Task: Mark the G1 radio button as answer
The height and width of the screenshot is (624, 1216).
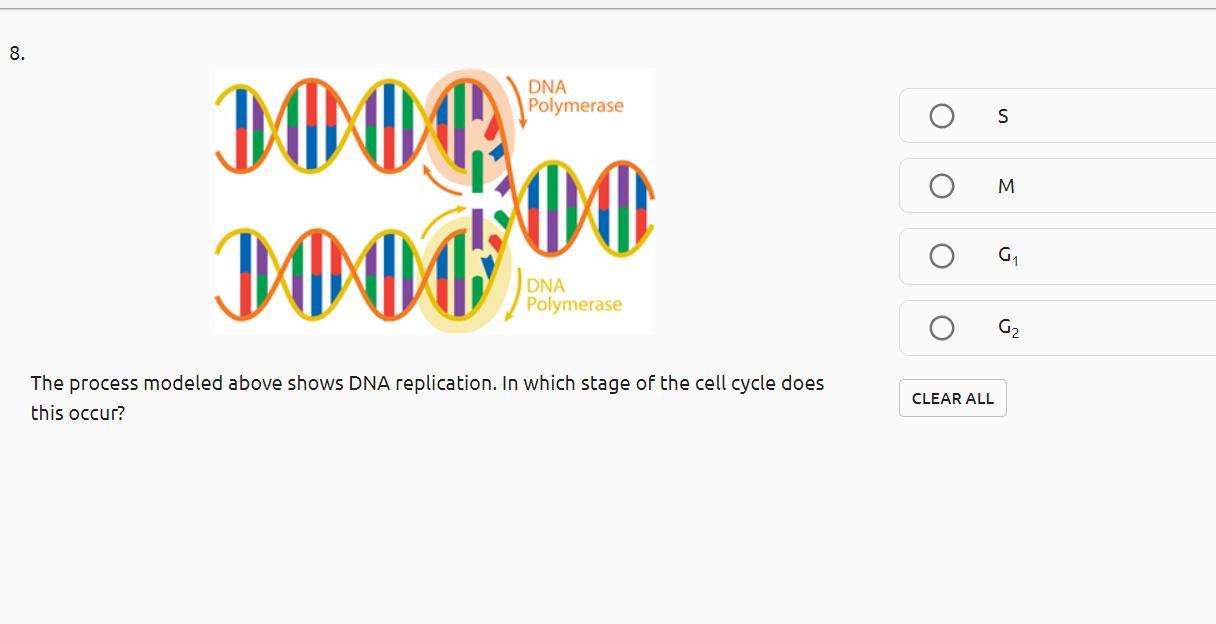Action: [941, 256]
